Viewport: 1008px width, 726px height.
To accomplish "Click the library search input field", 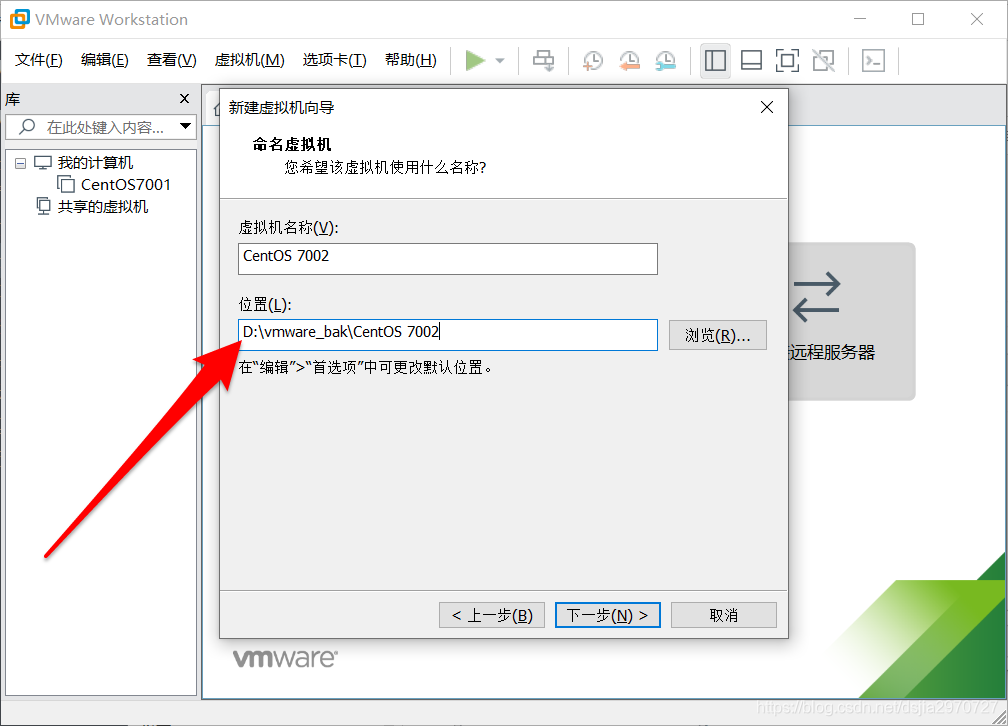I will click(x=102, y=127).
